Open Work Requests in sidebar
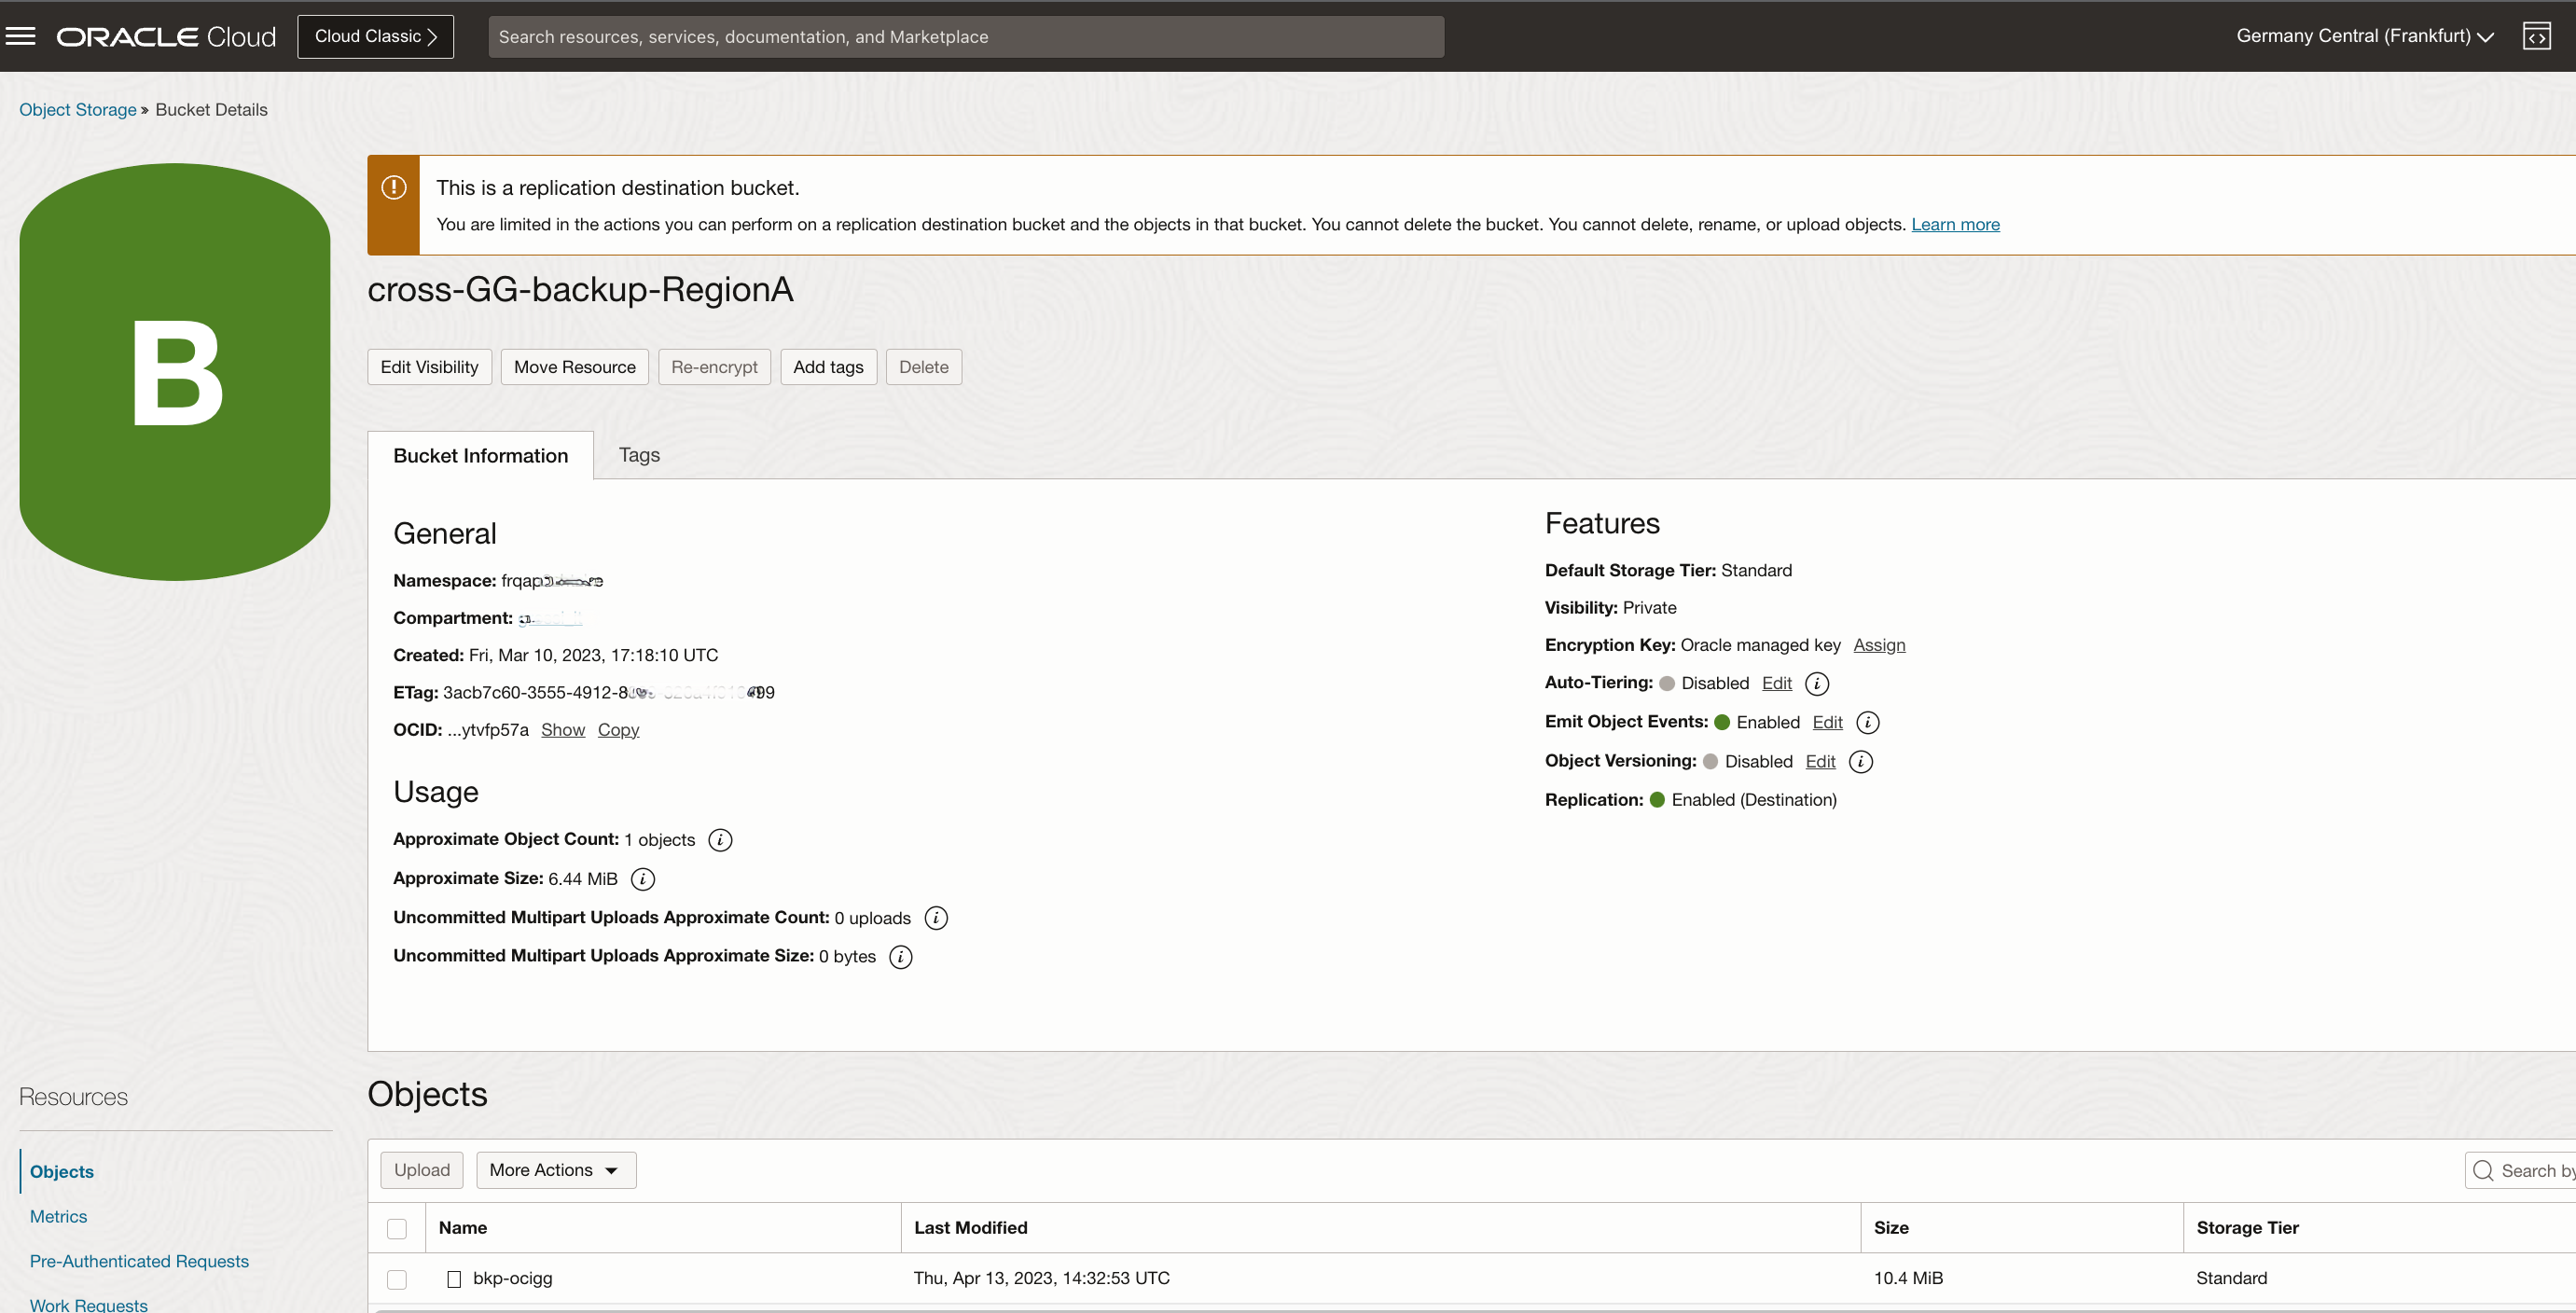The height and width of the screenshot is (1313, 2576). (89, 1303)
